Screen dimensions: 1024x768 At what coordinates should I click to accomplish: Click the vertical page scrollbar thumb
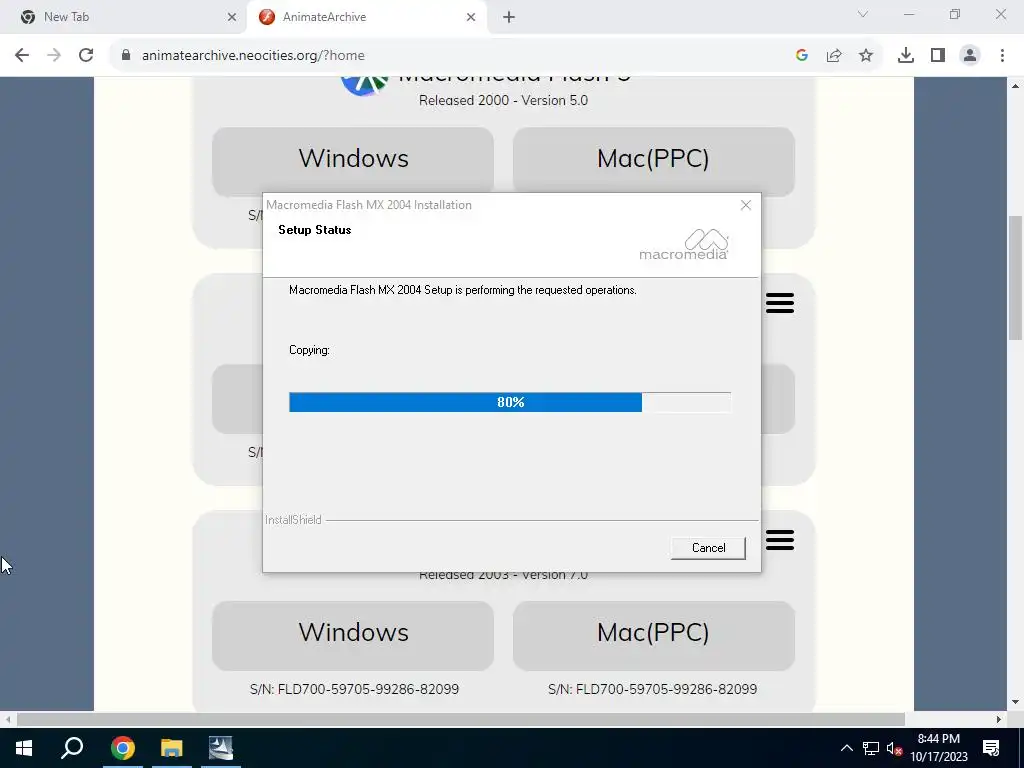point(1015,278)
